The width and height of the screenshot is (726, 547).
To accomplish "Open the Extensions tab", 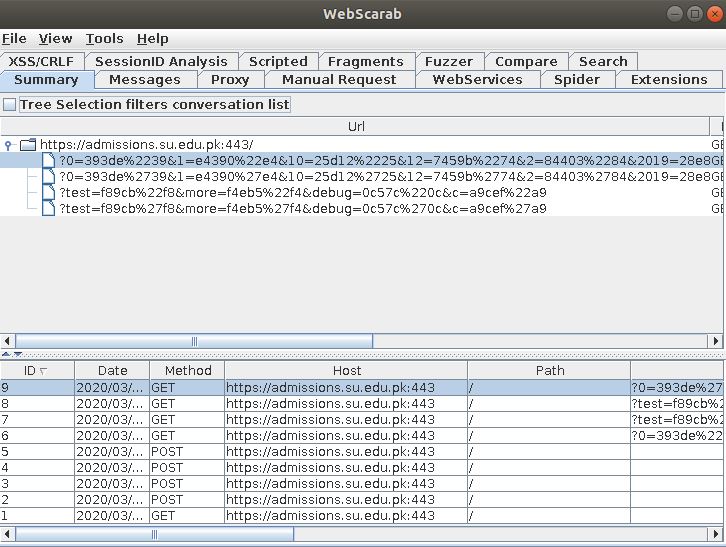I will [x=669, y=80].
